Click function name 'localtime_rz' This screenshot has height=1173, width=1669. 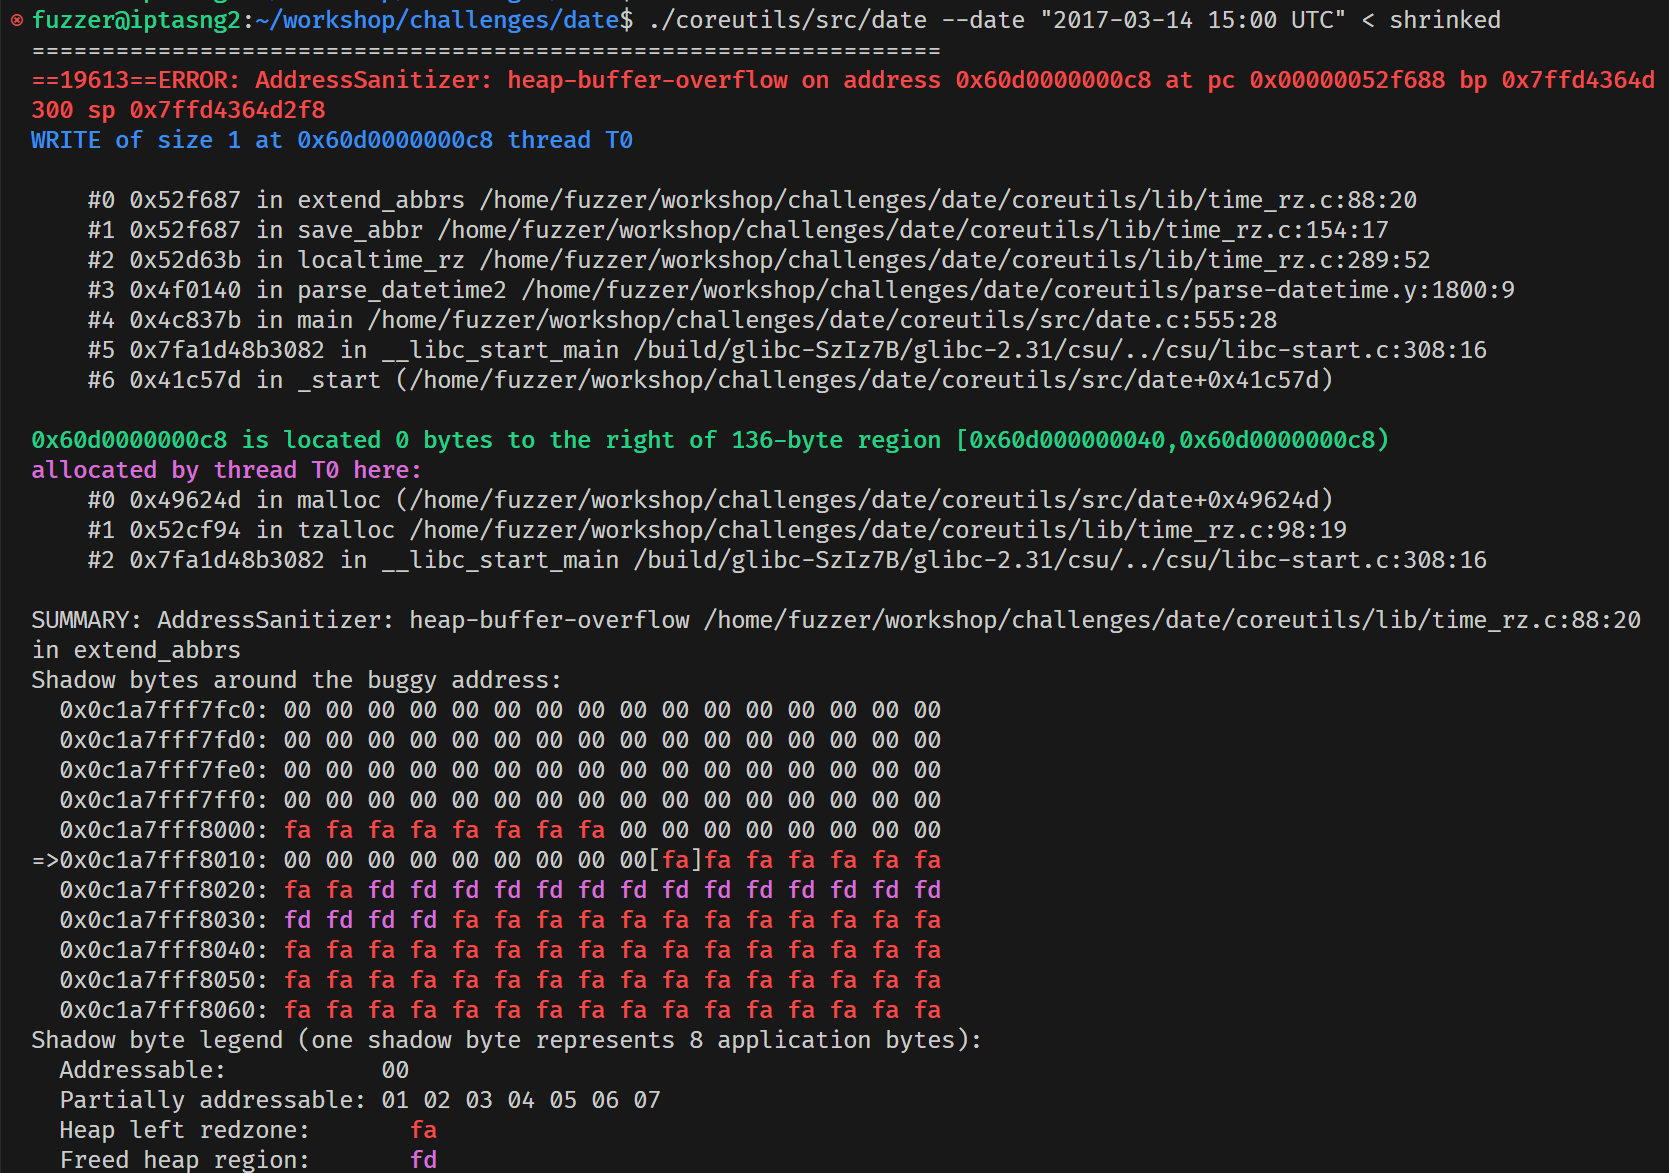(381, 260)
